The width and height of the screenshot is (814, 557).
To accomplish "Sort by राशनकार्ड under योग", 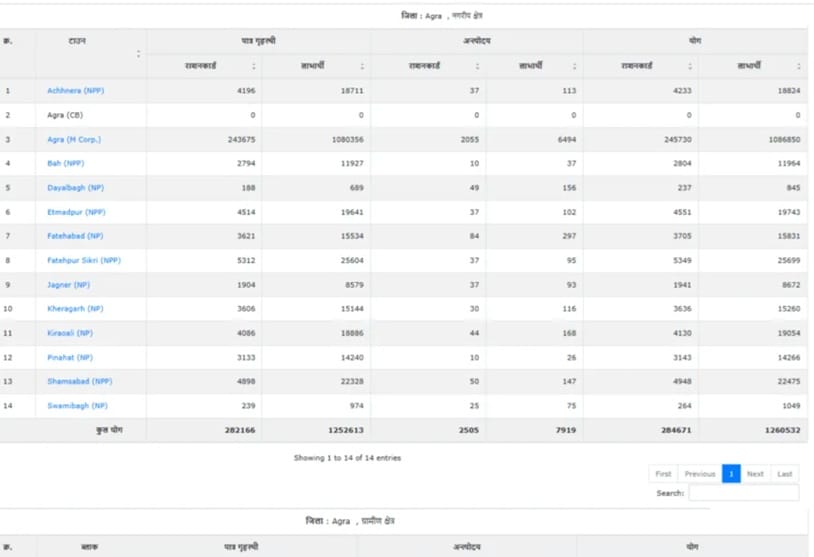I will 639,66.
